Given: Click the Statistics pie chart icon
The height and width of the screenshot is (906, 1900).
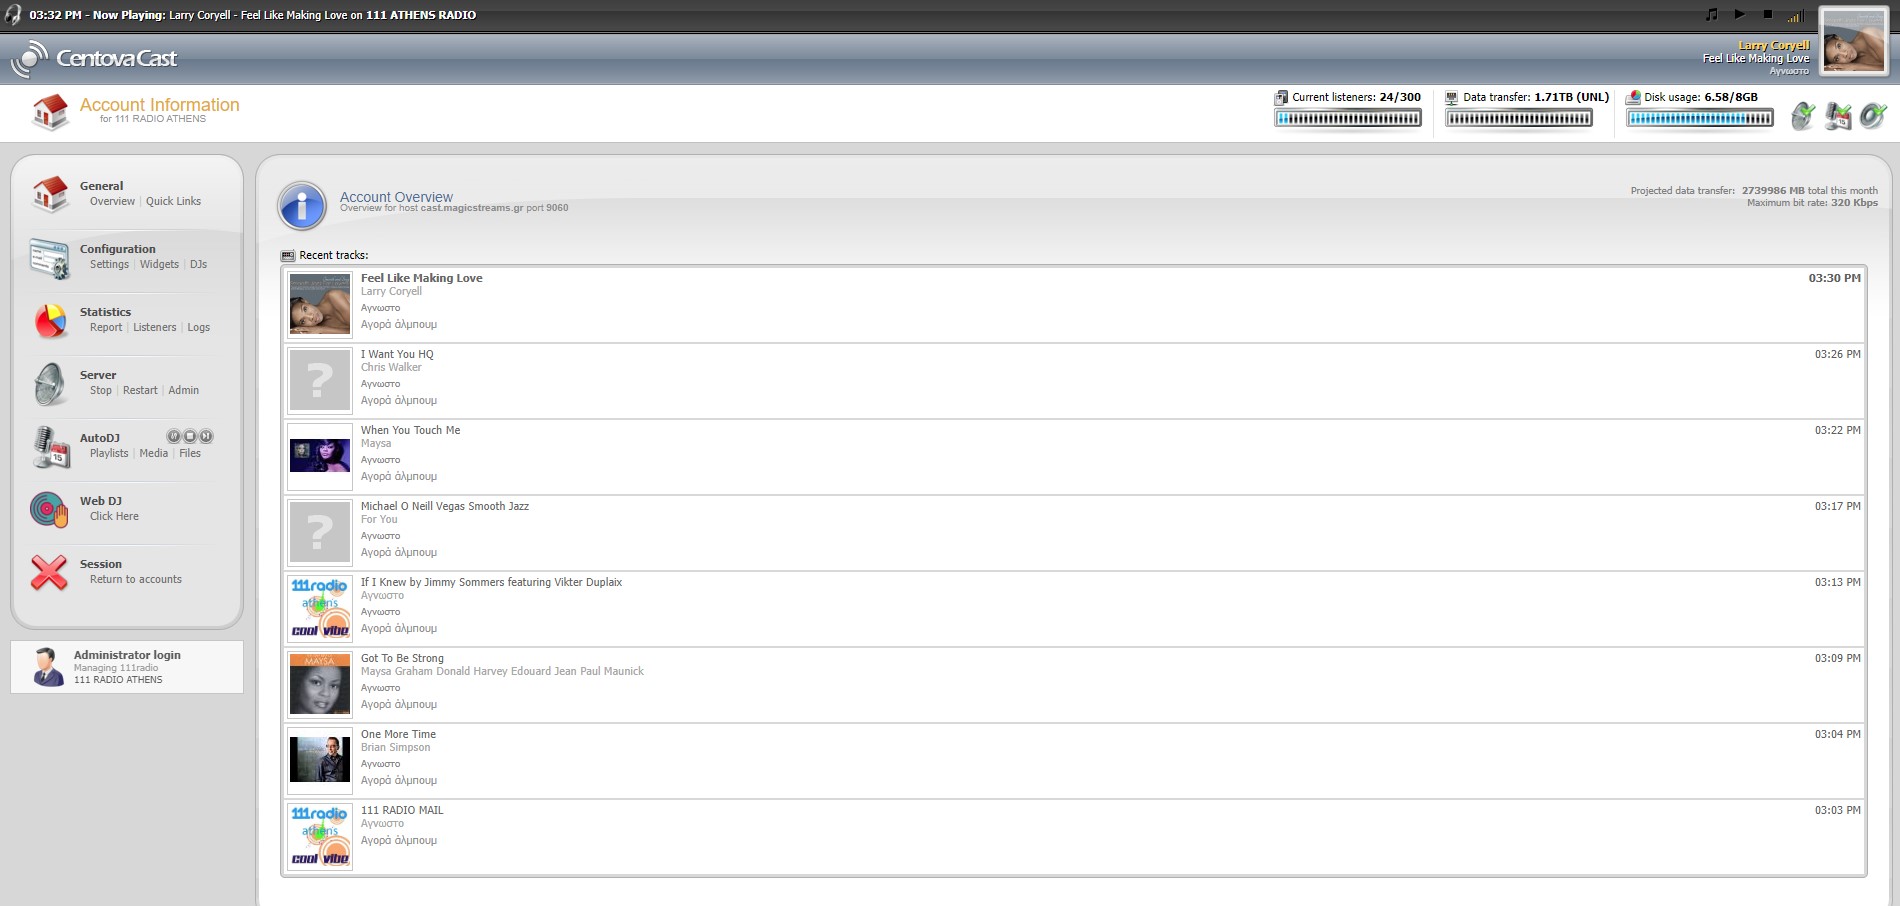Looking at the screenshot, I should [49, 321].
